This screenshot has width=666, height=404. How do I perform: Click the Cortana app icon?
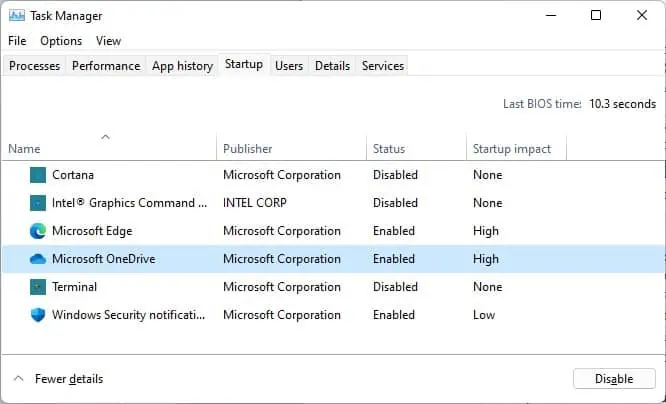pos(38,175)
